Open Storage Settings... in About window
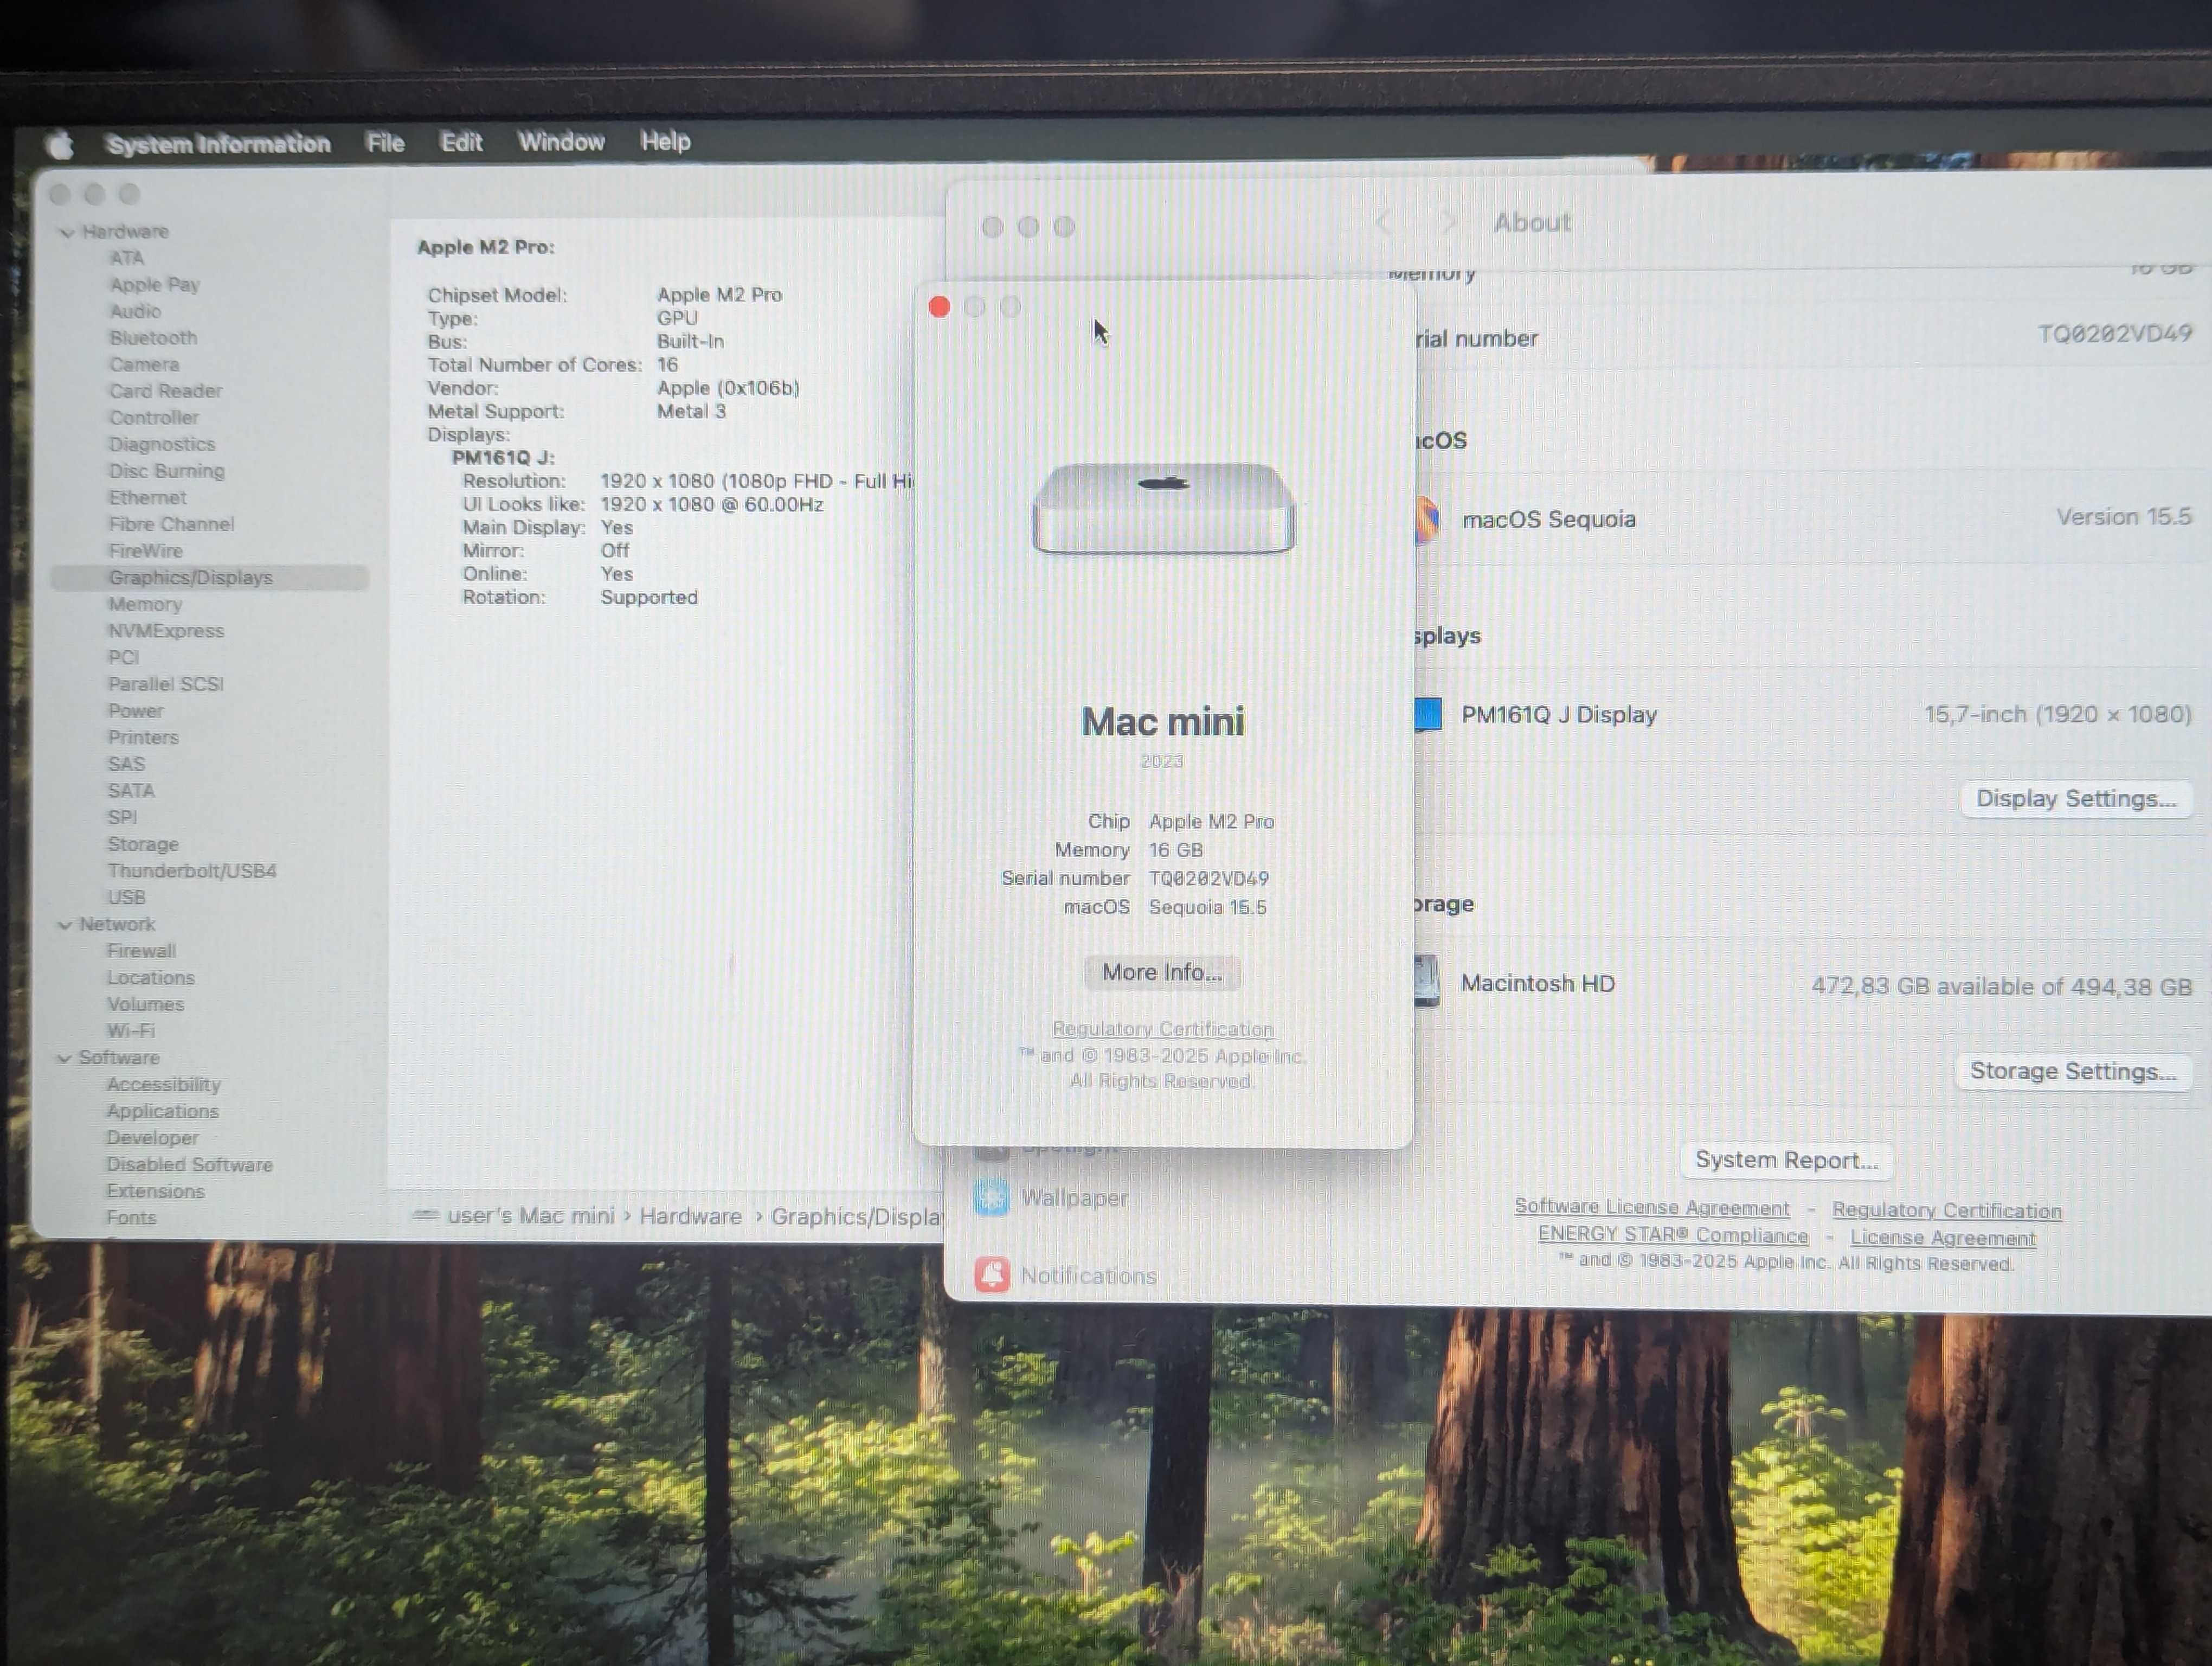The height and width of the screenshot is (1666, 2212). [2073, 1072]
